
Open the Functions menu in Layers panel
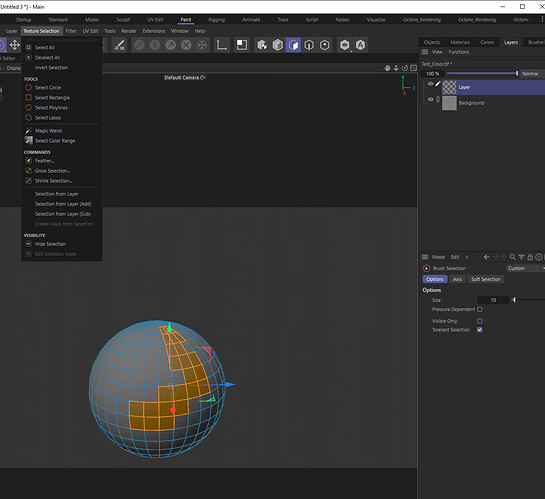pos(459,52)
